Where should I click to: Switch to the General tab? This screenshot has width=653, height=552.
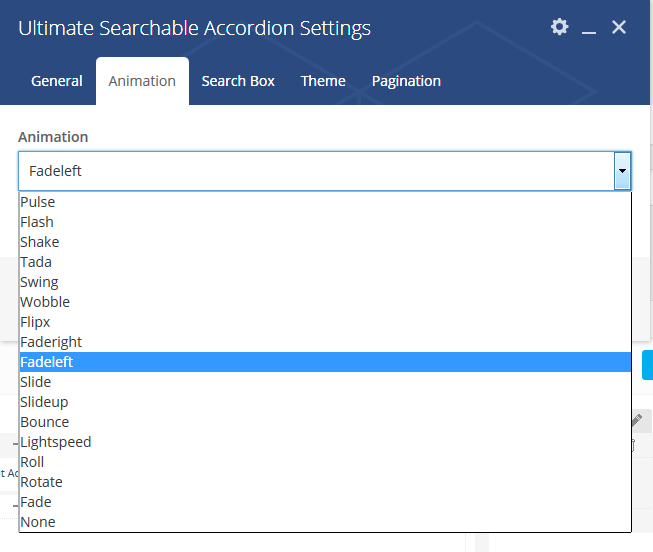pos(57,81)
